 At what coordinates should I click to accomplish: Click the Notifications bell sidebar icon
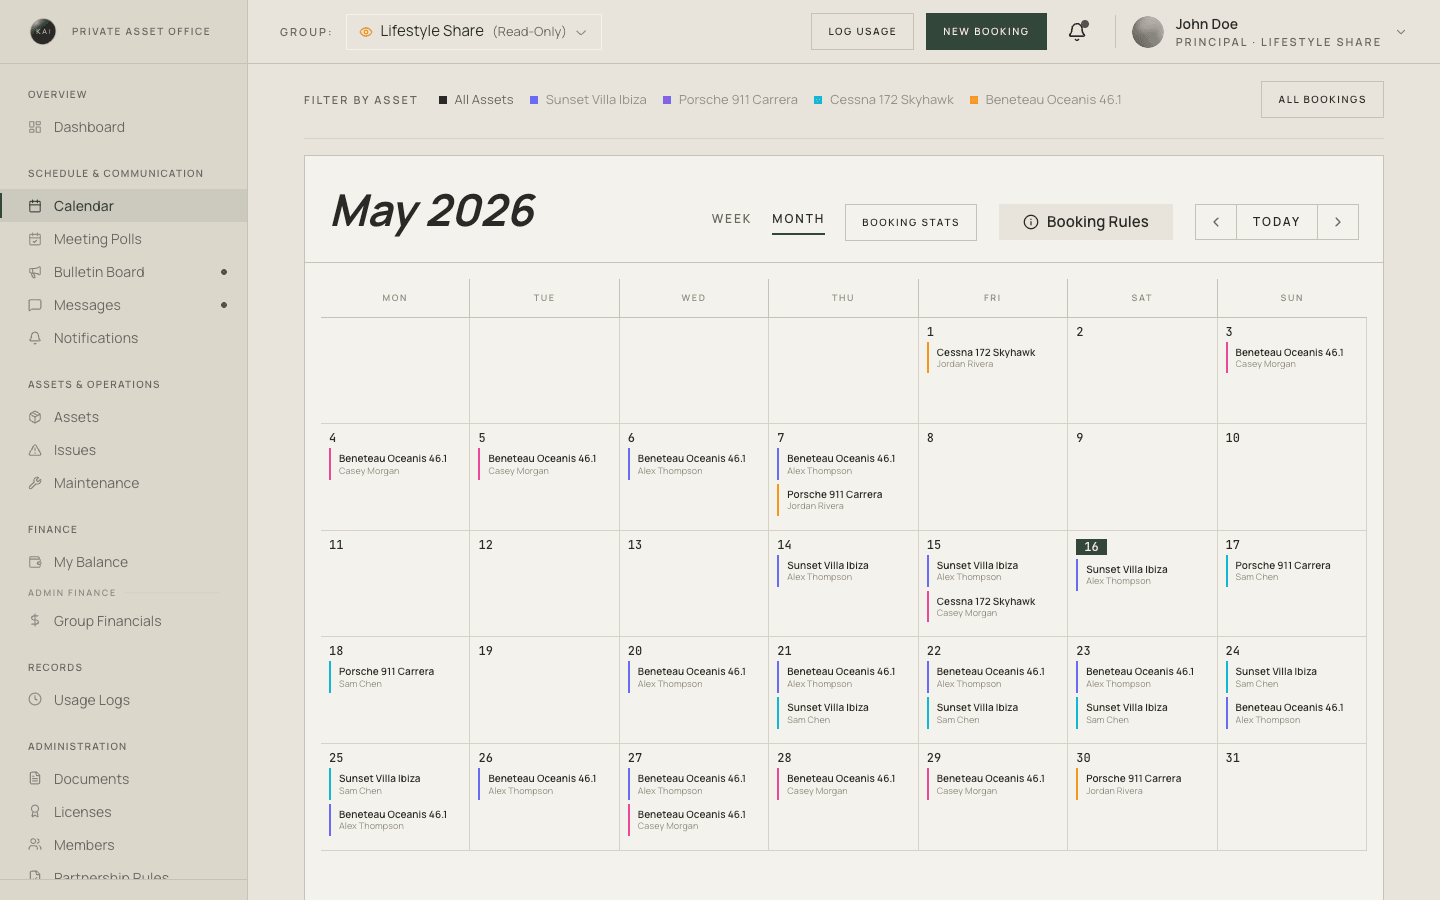[x=35, y=338]
